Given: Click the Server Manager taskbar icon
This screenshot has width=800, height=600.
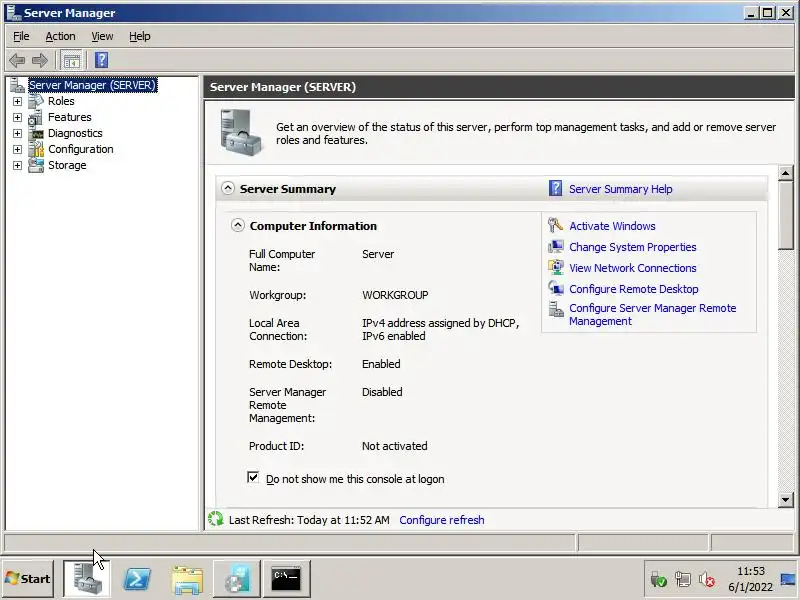Looking at the screenshot, I should [x=86, y=579].
